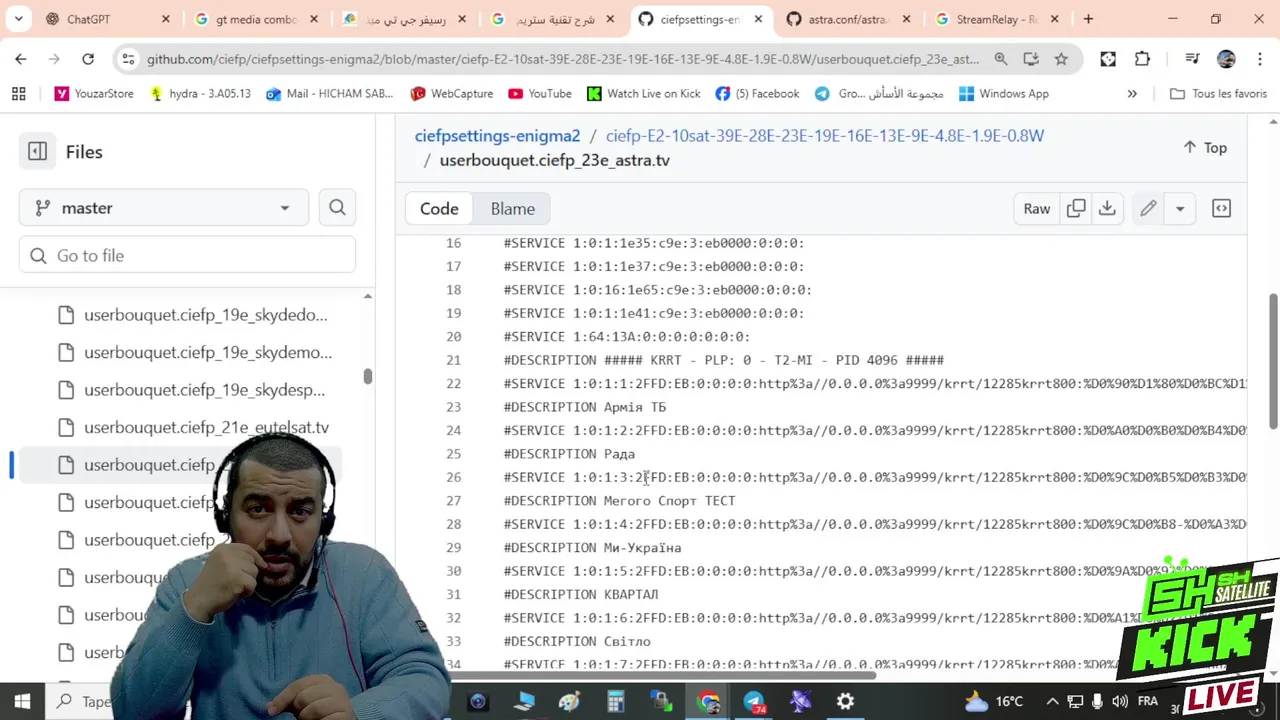
Task: Open a new browser tab
Action: [x=1088, y=19]
